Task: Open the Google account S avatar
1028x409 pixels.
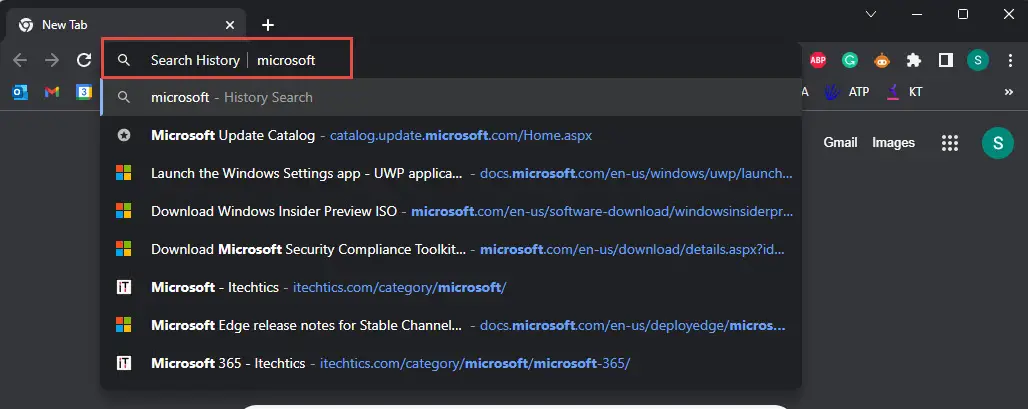Action: (998, 143)
